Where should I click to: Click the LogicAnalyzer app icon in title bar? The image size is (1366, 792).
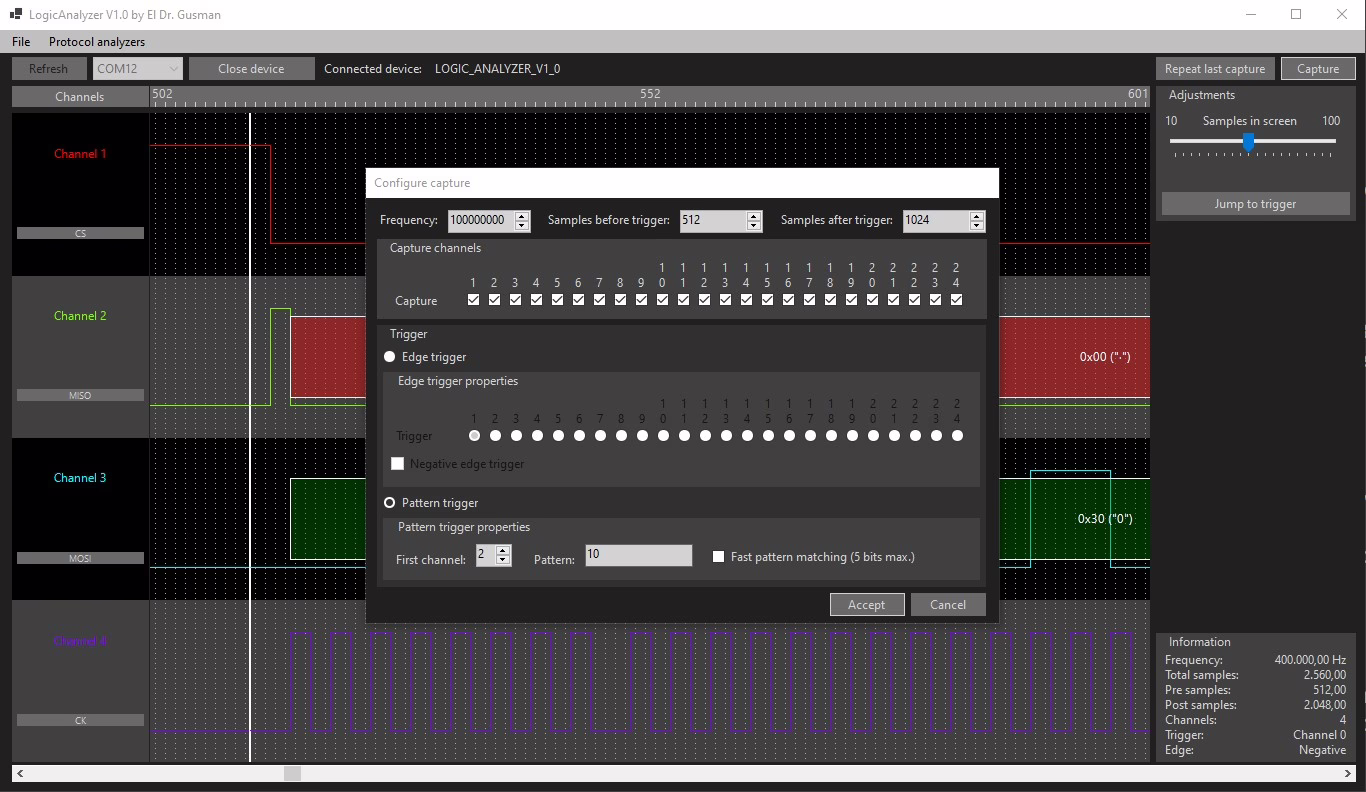15,14
